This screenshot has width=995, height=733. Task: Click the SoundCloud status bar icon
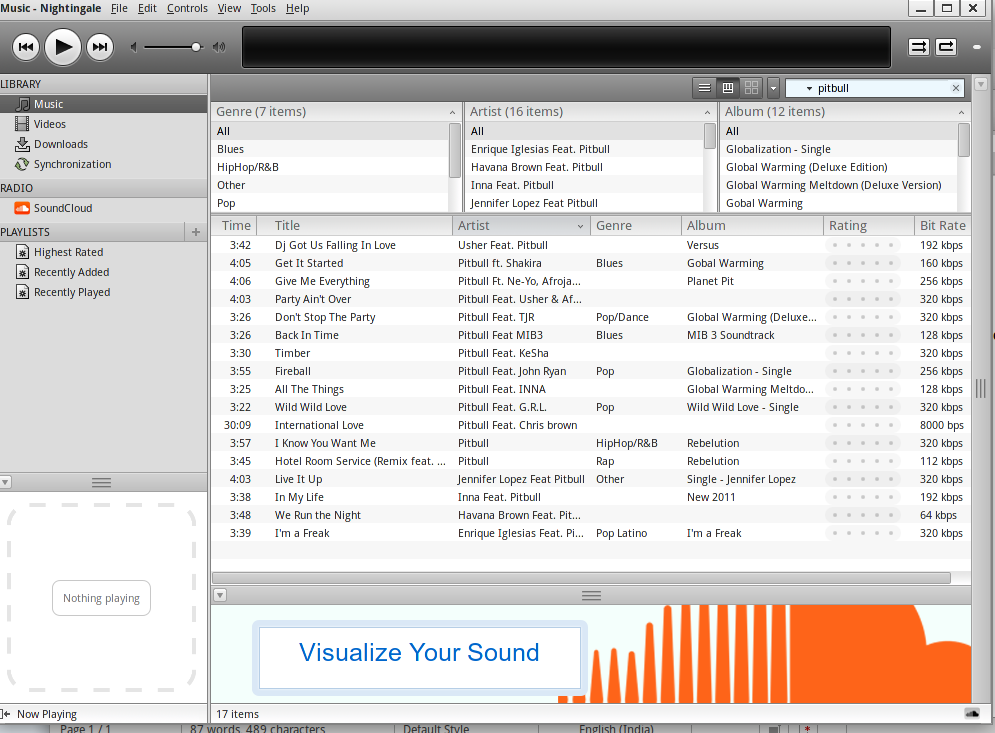tap(972, 713)
